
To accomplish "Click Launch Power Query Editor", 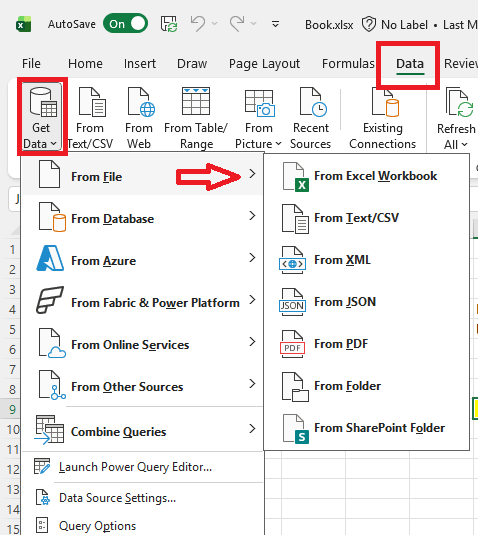I will click(x=143, y=466).
